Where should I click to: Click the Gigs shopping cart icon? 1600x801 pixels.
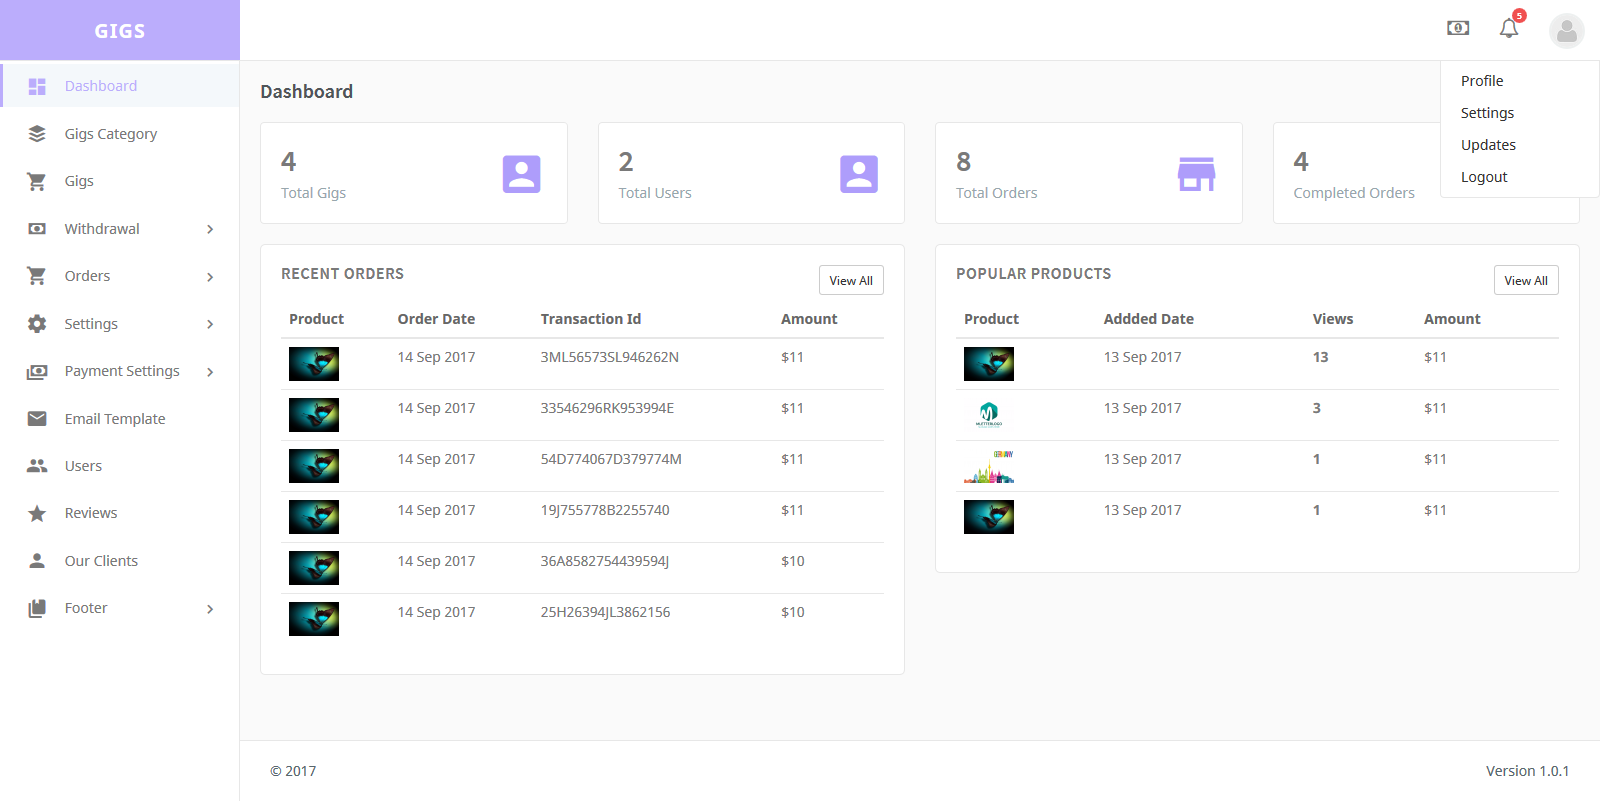click(37, 181)
